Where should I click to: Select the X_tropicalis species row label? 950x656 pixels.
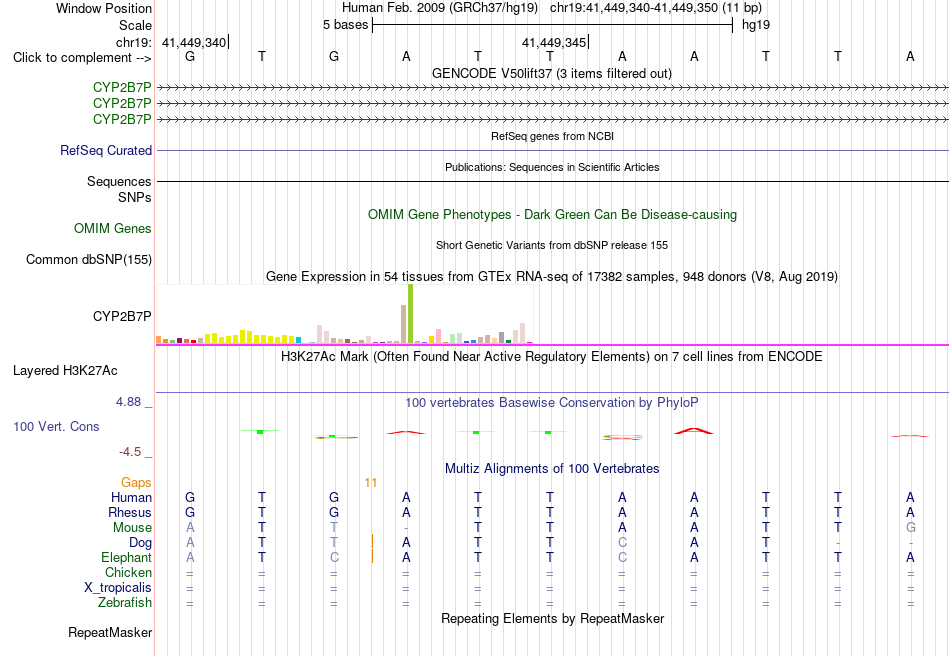click(x=118, y=588)
